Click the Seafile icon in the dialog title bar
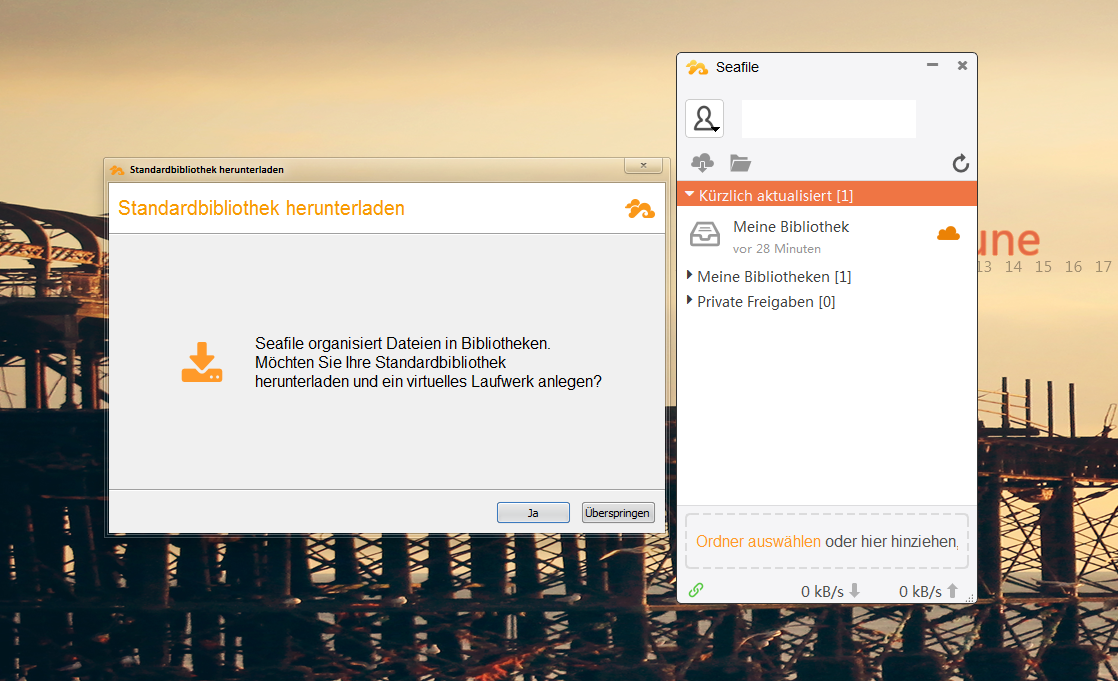This screenshot has width=1118, height=681. (x=117, y=170)
